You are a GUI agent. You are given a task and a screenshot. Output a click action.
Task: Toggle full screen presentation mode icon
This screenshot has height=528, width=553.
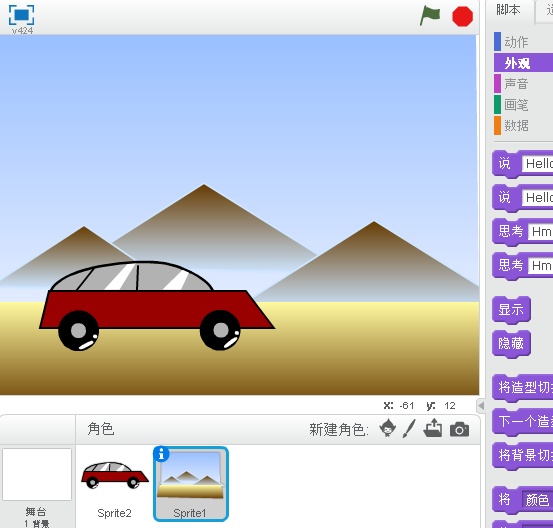(22, 15)
